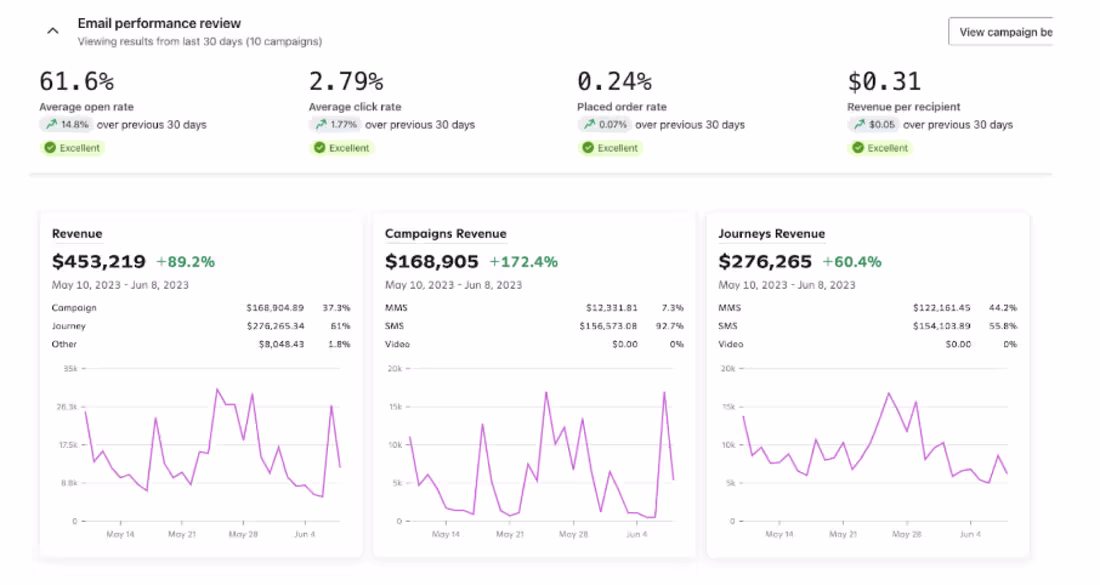Click the 0.24% placed order rate value
Screen dimensions: 1100x585
pyautogui.click(x=615, y=81)
